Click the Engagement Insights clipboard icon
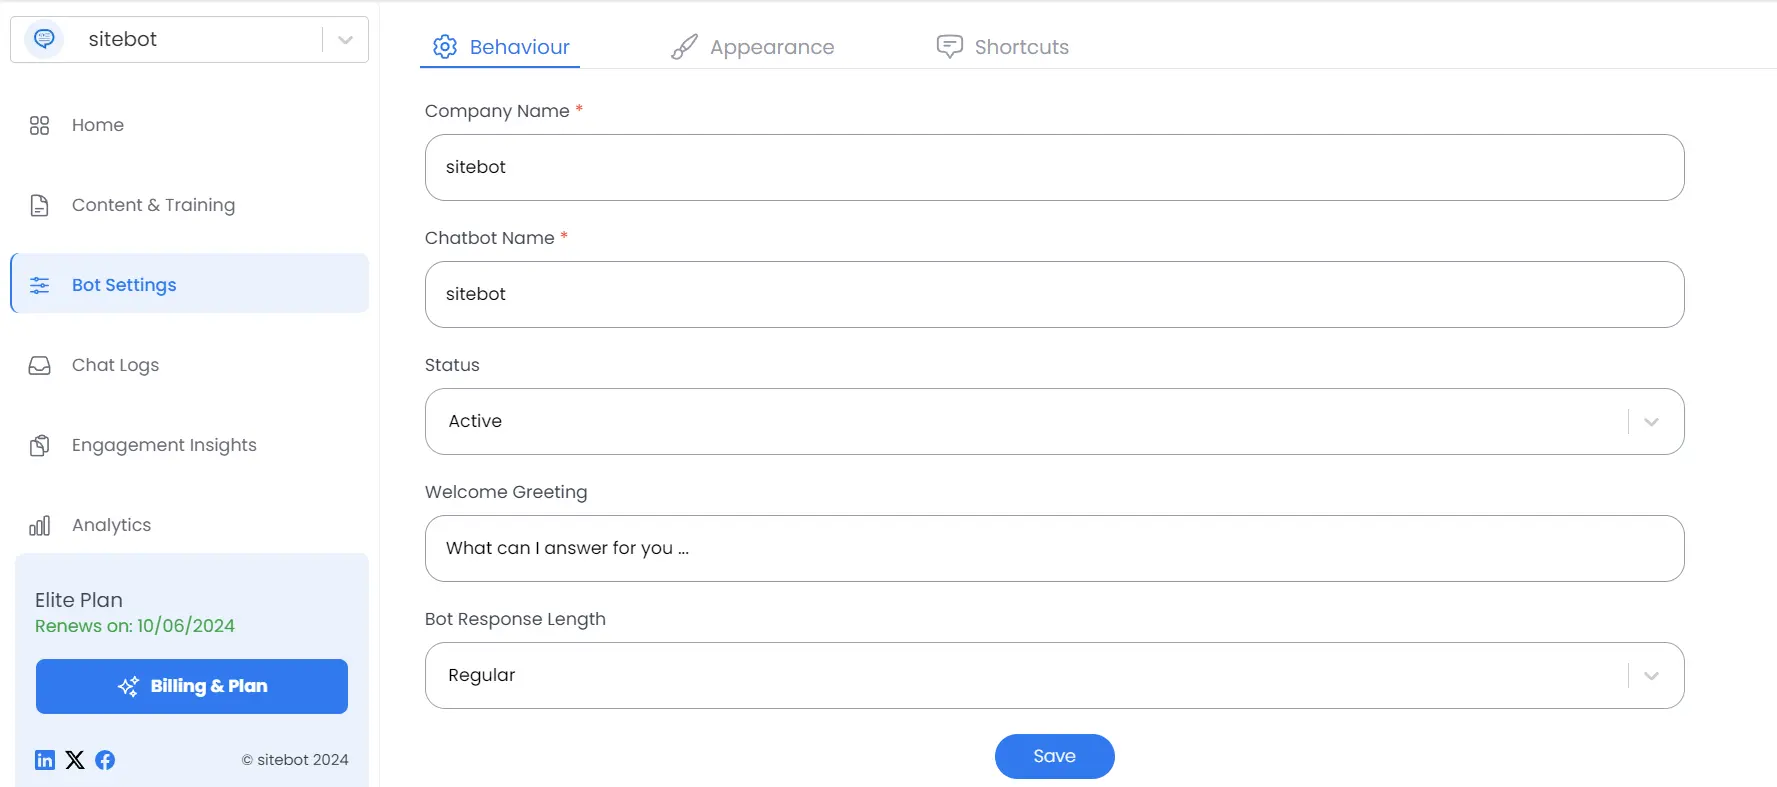Image resolution: width=1777 pixels, height=787 pixels. pyautogui.click(x=39, y=445)
